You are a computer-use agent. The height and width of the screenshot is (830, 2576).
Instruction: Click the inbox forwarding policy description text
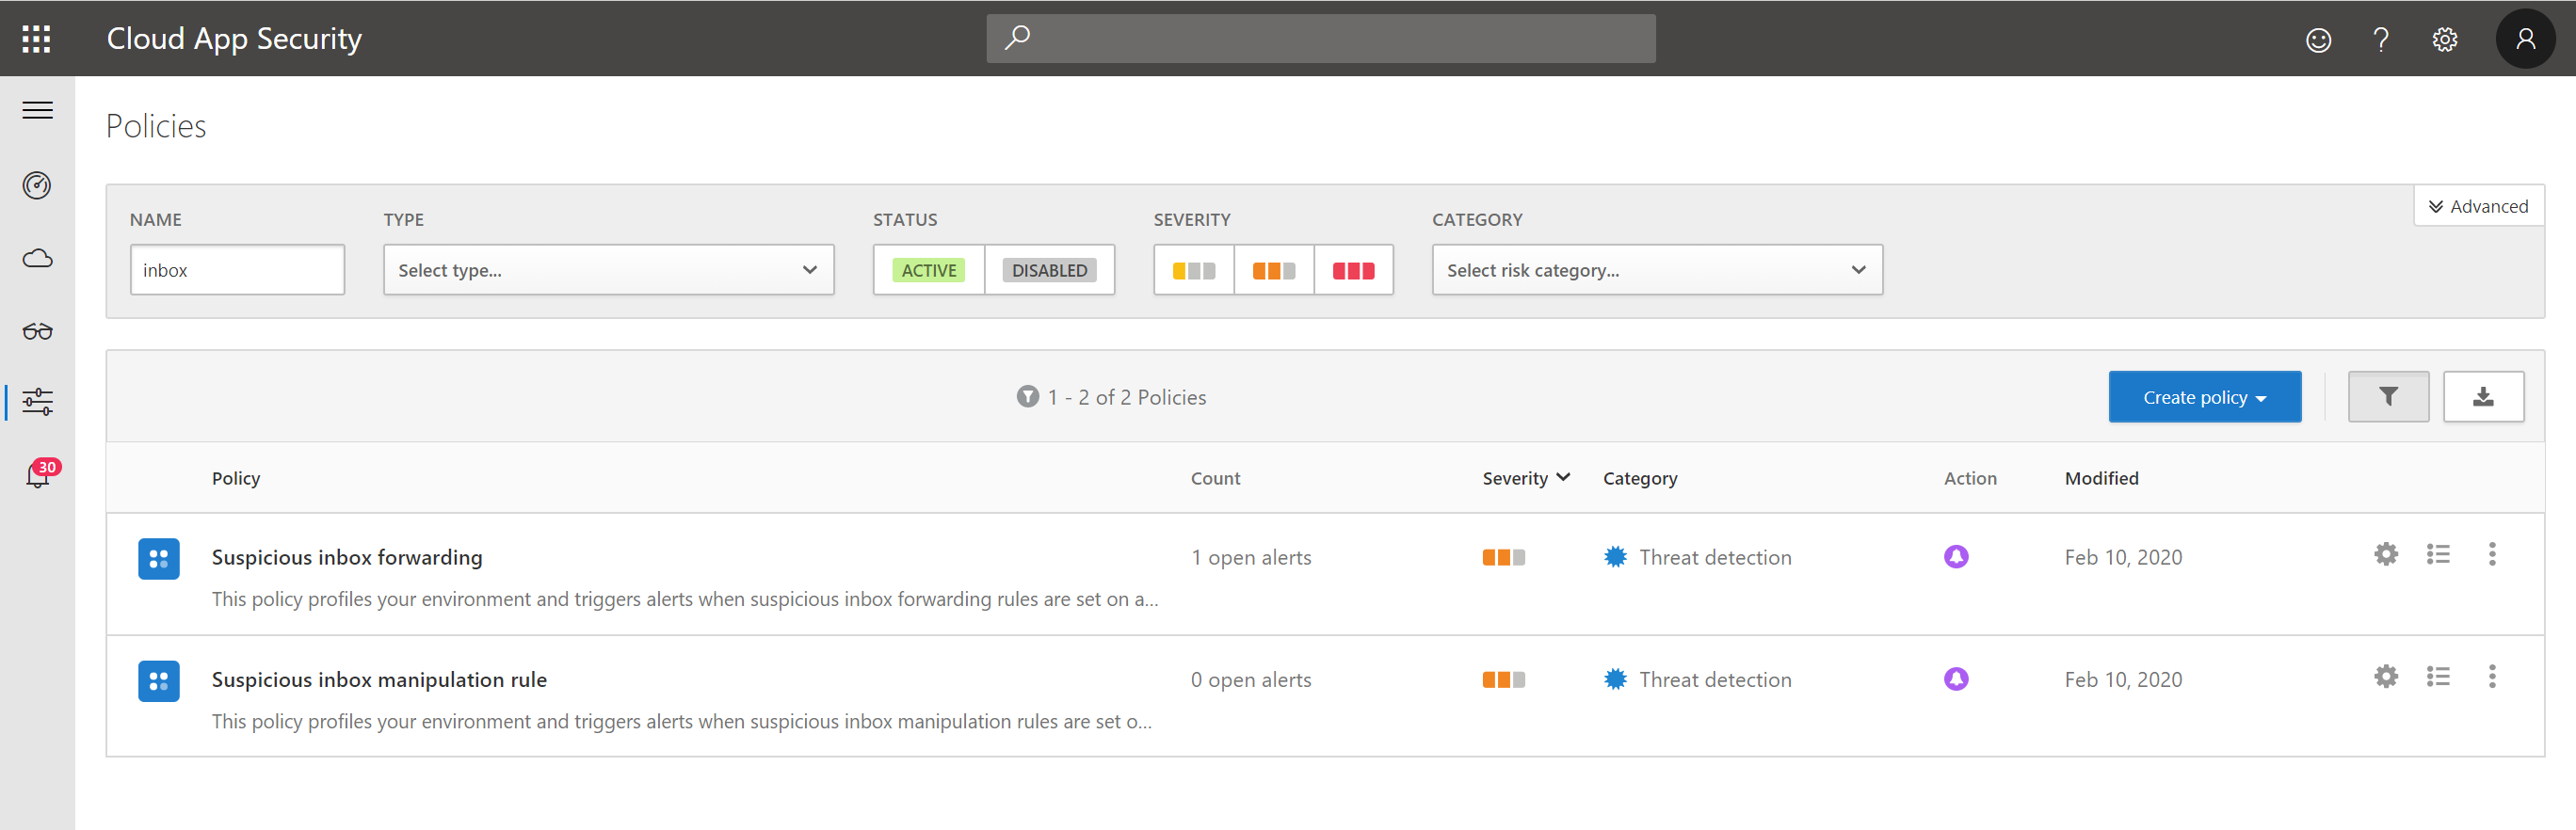click(684, 599)
